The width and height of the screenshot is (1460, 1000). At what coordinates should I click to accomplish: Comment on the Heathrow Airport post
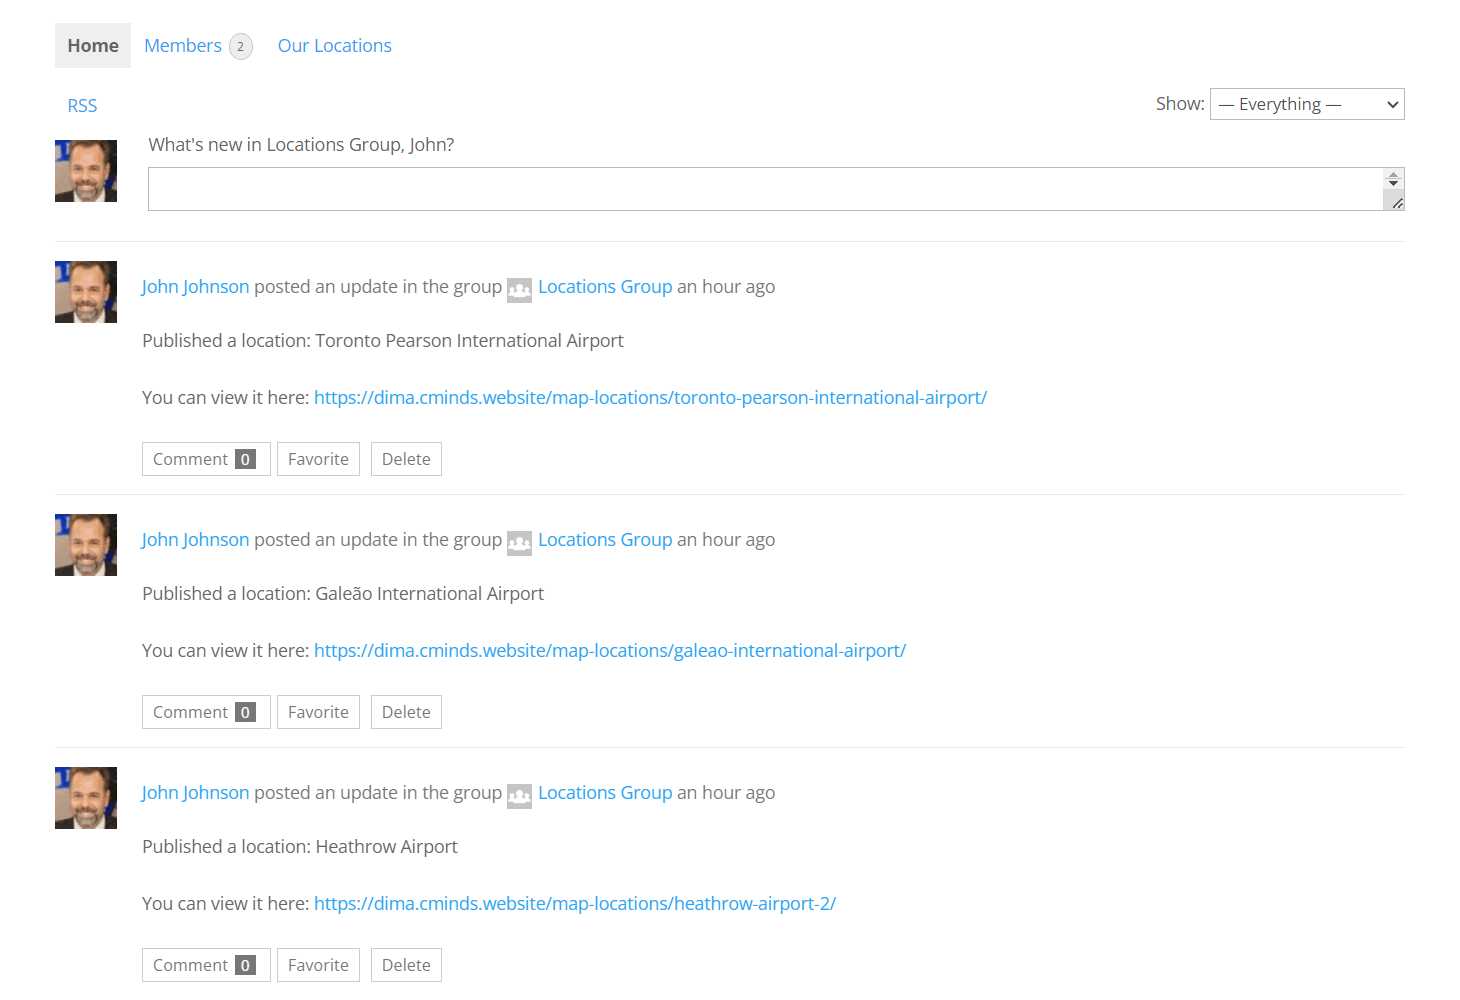(205, 965)
